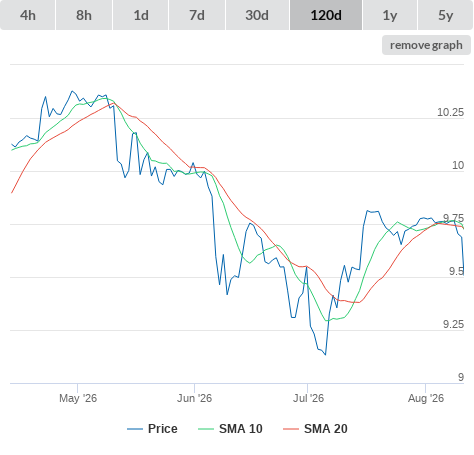Select the active 120d tab
This screenshot has height=455, width=474.
coord(326,15)
